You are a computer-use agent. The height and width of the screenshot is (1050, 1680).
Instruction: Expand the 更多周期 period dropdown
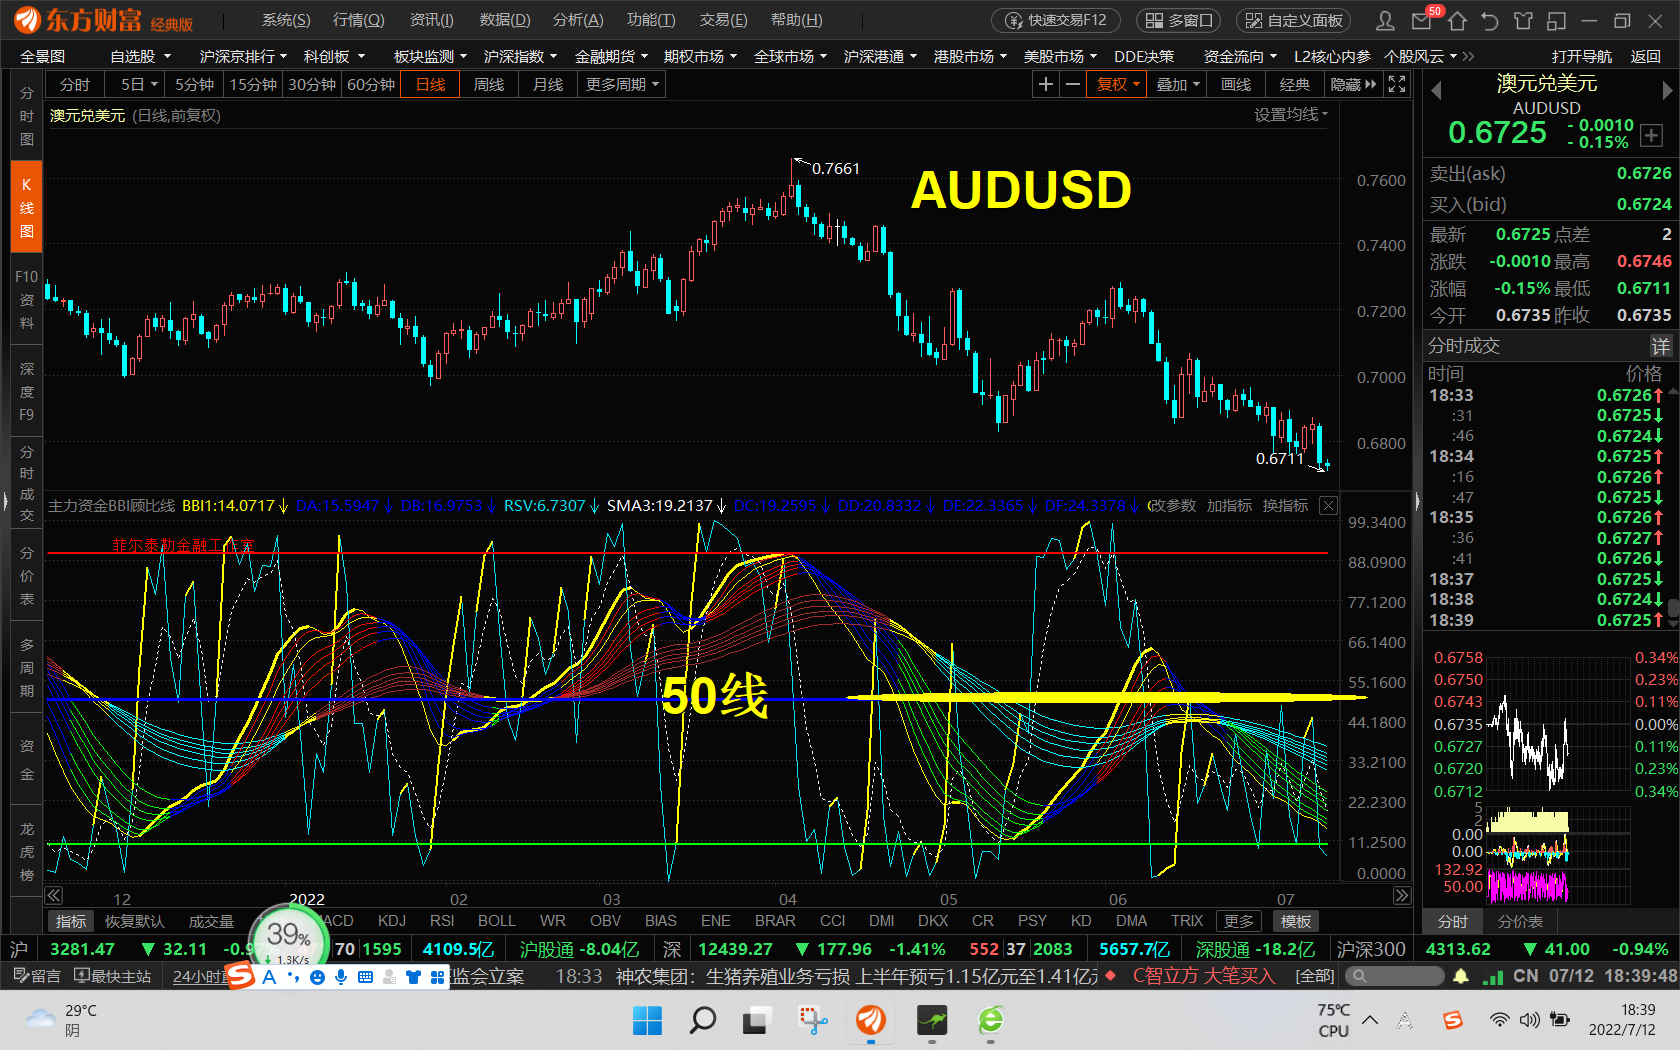click(x=619, y=84)
